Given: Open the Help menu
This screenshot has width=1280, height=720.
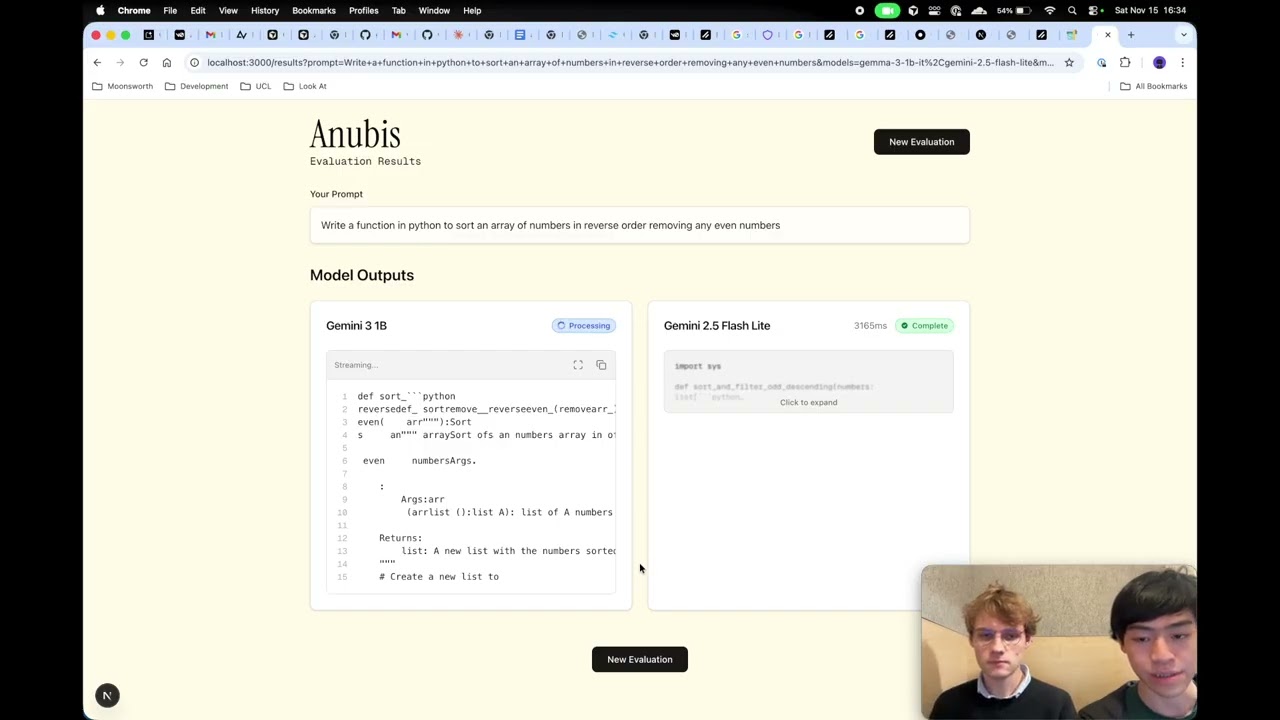Looking at the screenshot, I should (x=472, y=10).
